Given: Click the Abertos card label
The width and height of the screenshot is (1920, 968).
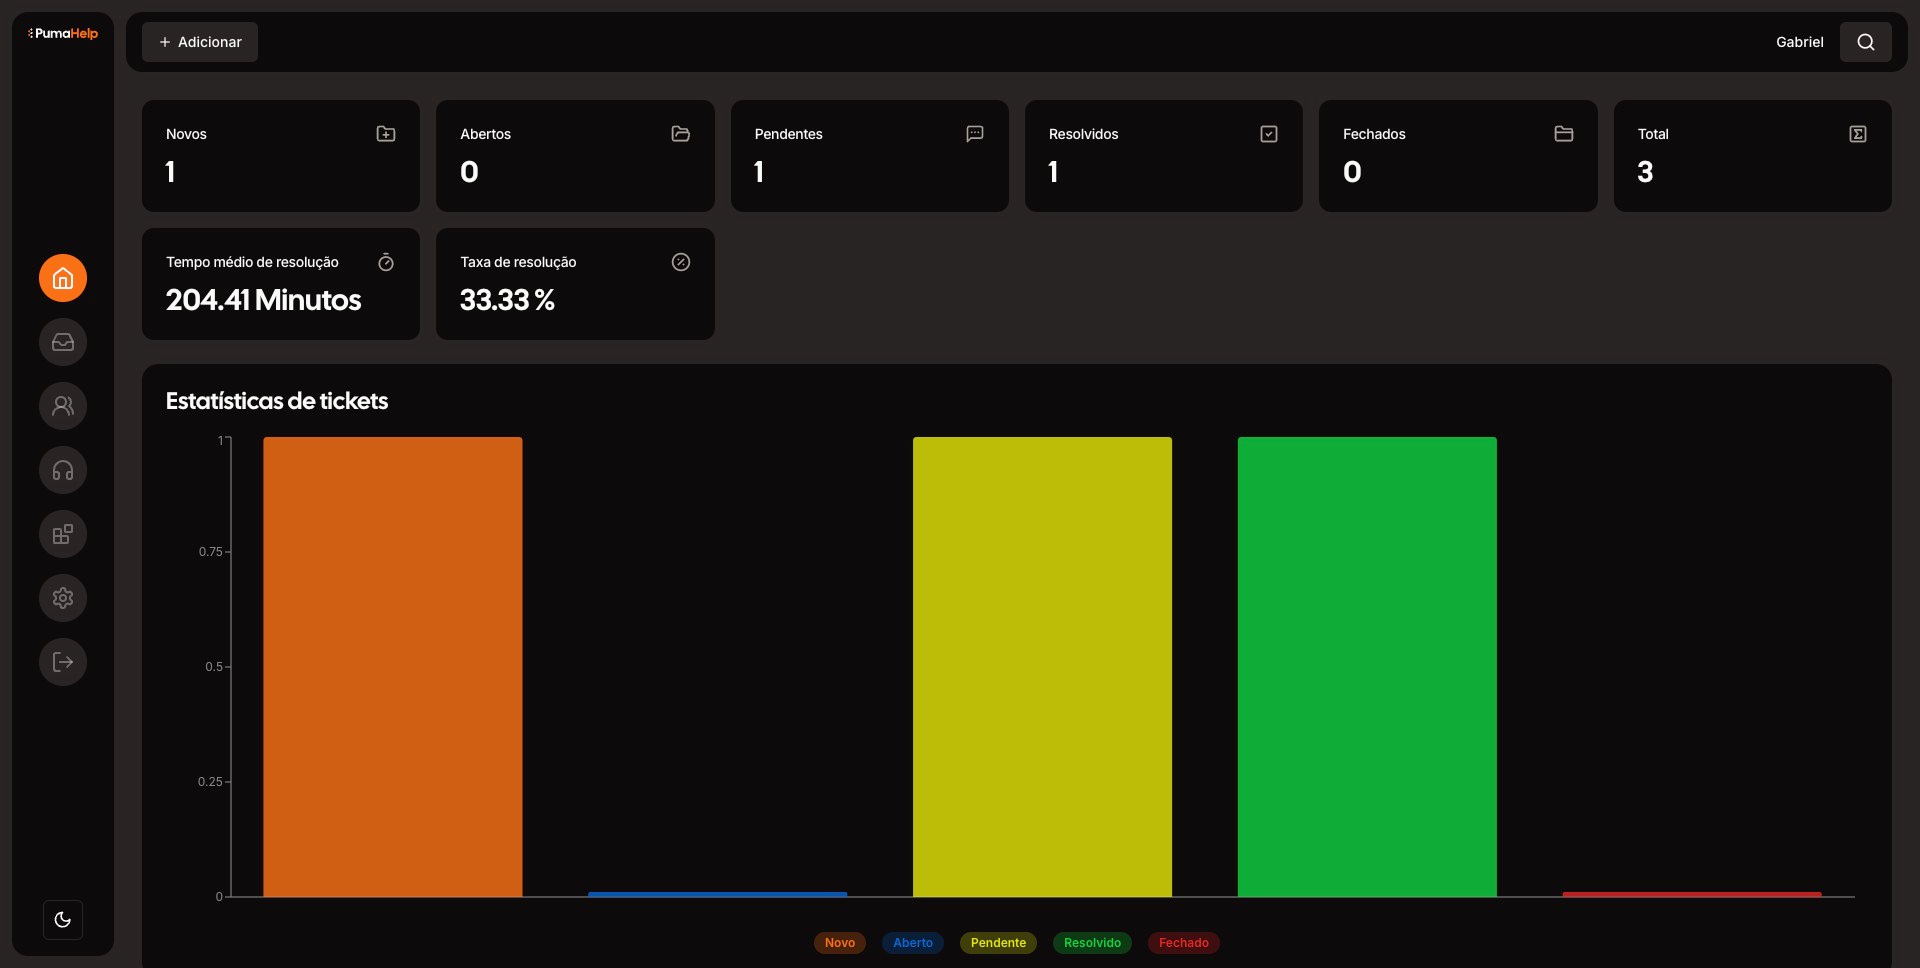Looking at the screenshot, I should (485, 134).
